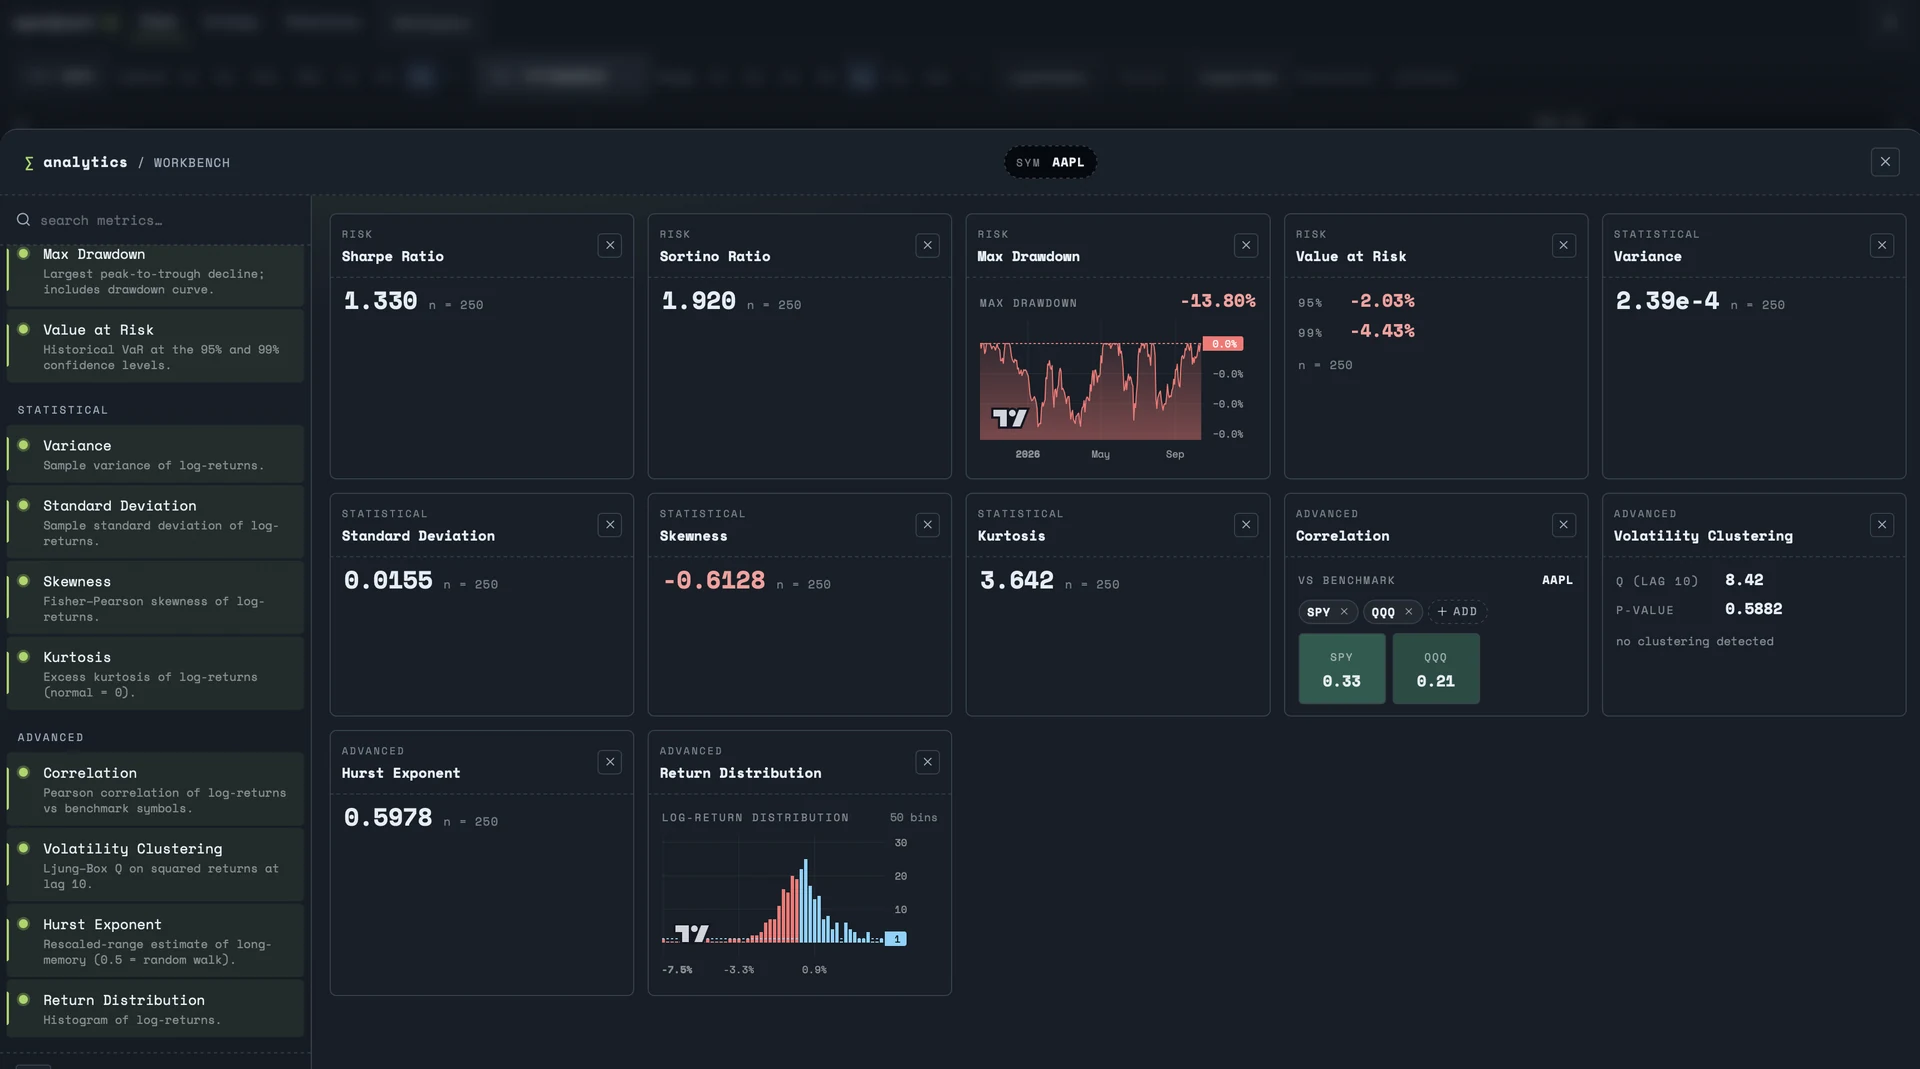1920x1069 pixels.
Task: Click the WORKBENCH breadcrumb label
Action: (x=192, y=163)
